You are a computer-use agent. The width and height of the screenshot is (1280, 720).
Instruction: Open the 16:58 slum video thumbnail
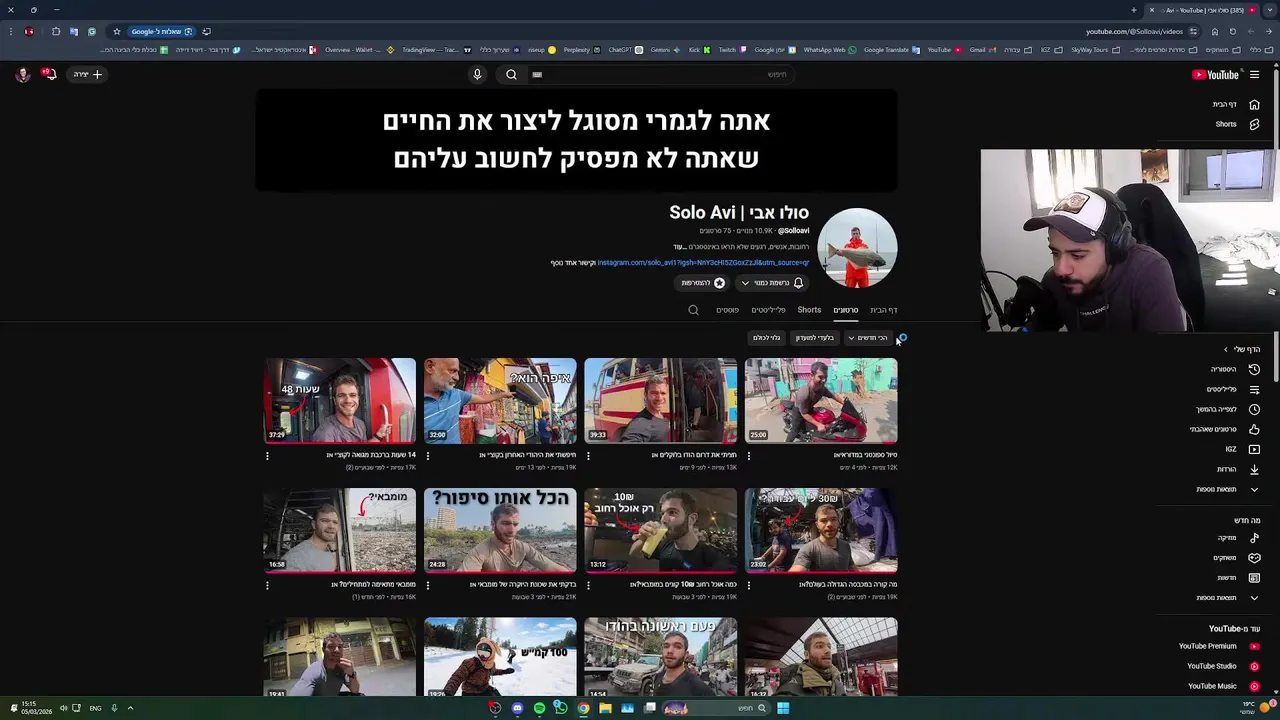[340, 530]
